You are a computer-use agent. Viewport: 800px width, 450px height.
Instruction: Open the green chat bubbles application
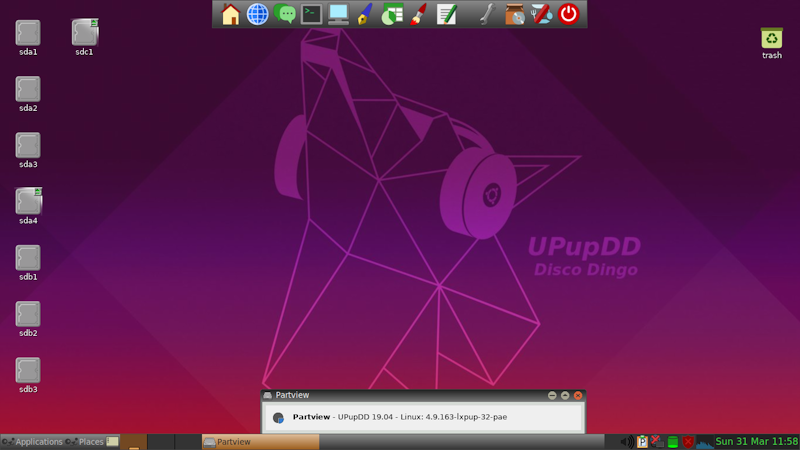[x=285, y=14]
